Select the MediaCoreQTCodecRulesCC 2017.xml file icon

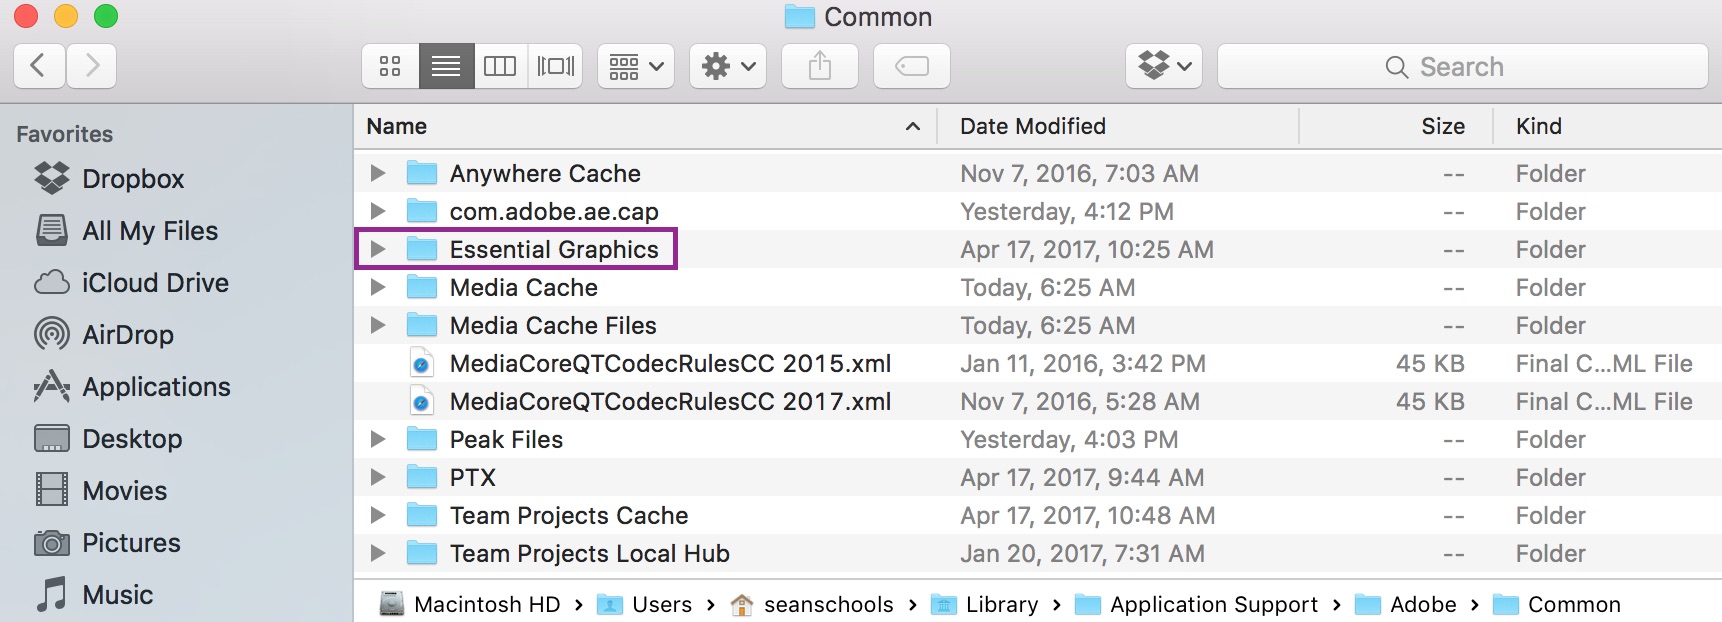[x=422, y=401]
